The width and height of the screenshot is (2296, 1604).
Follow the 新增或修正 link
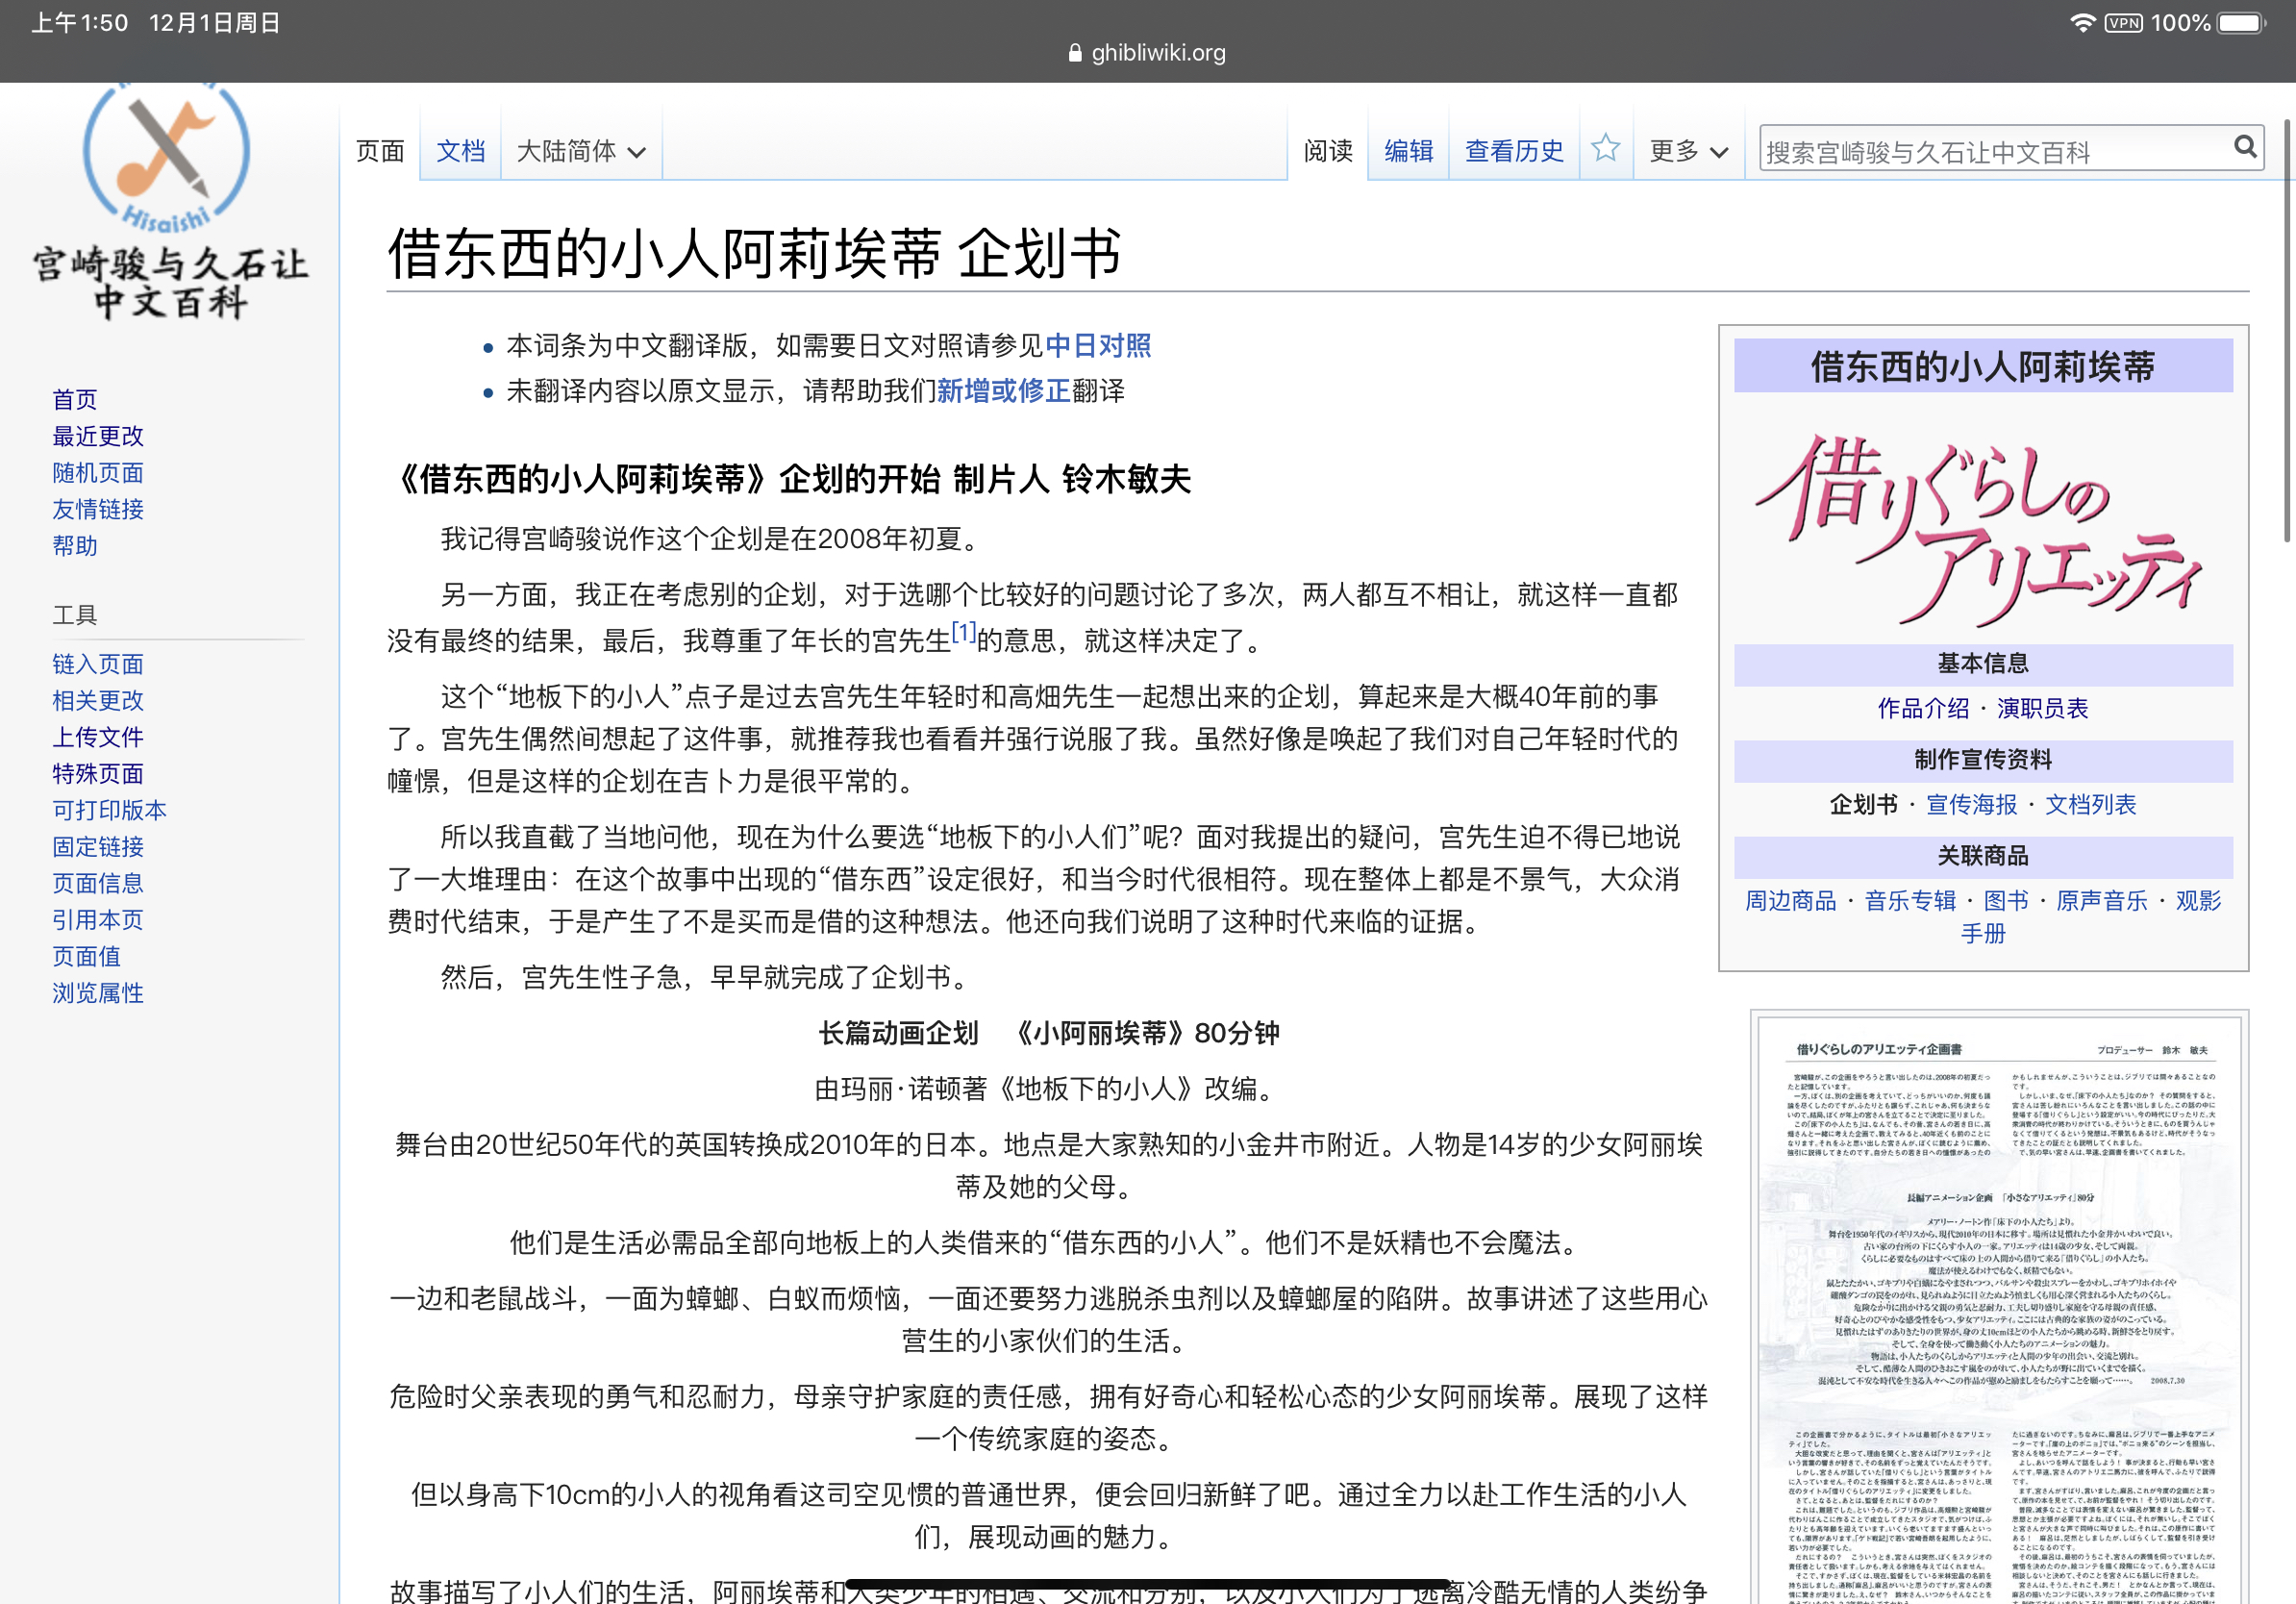(1003, 391)
